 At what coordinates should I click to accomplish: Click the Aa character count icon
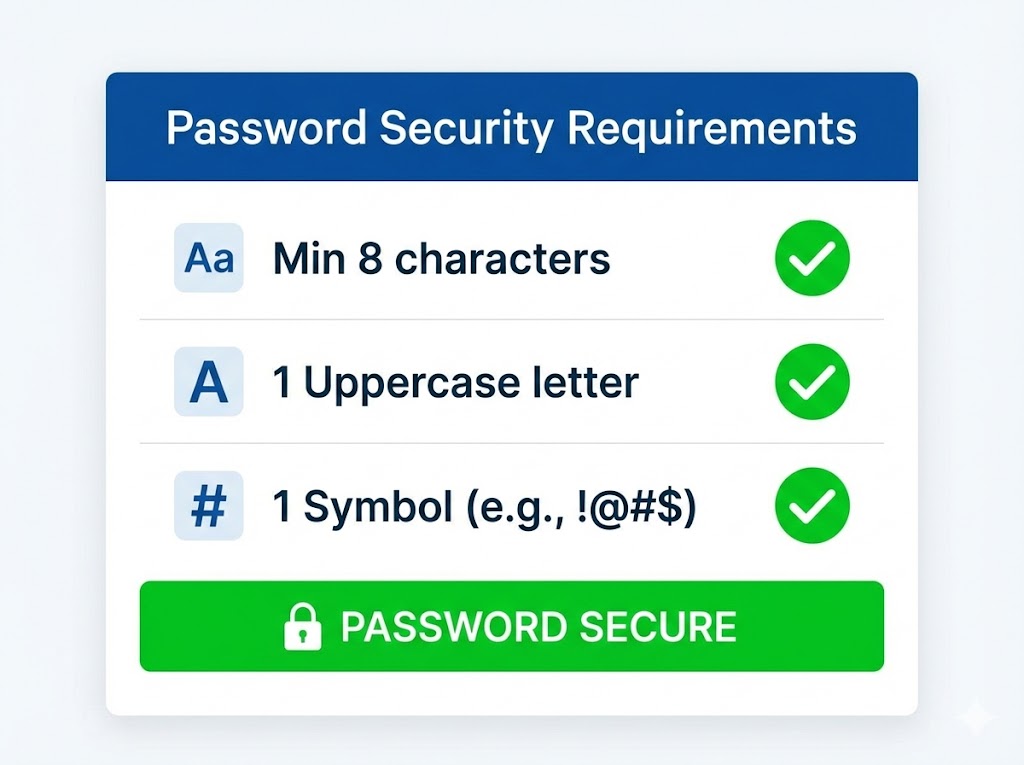pyautogui.click(x=208, y=258)
